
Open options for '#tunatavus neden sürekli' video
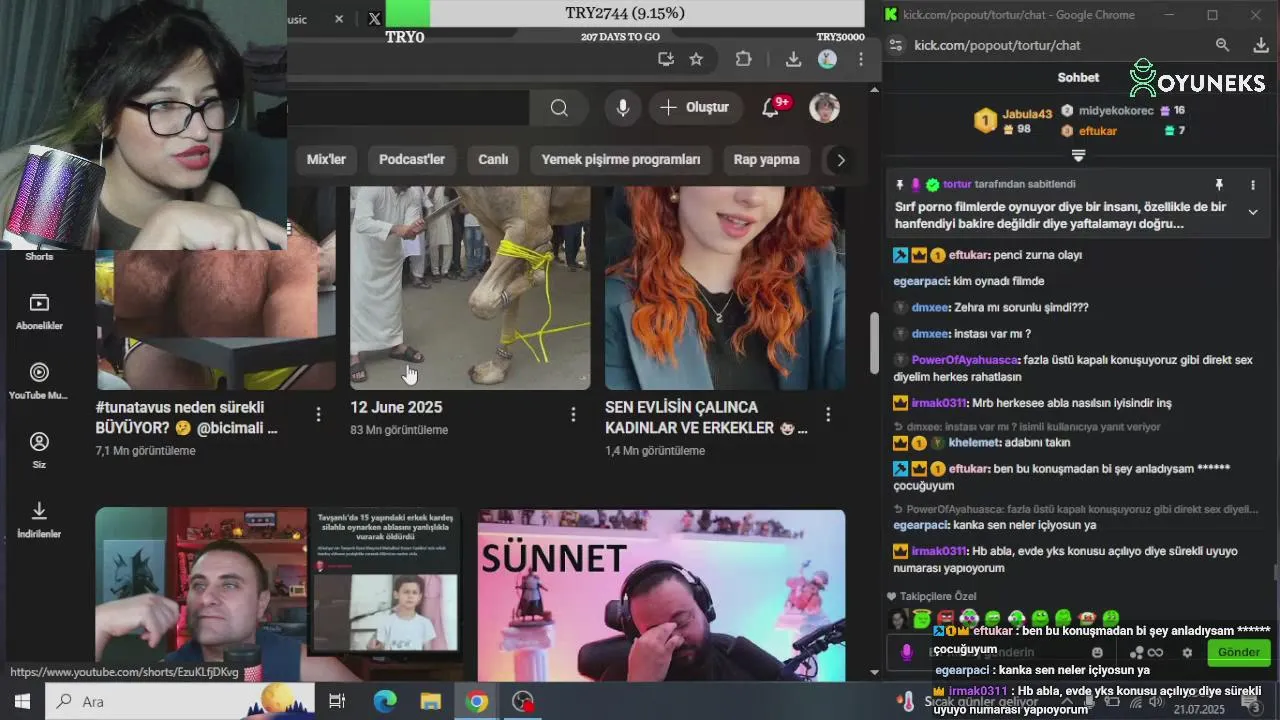[x=318, y=414]
